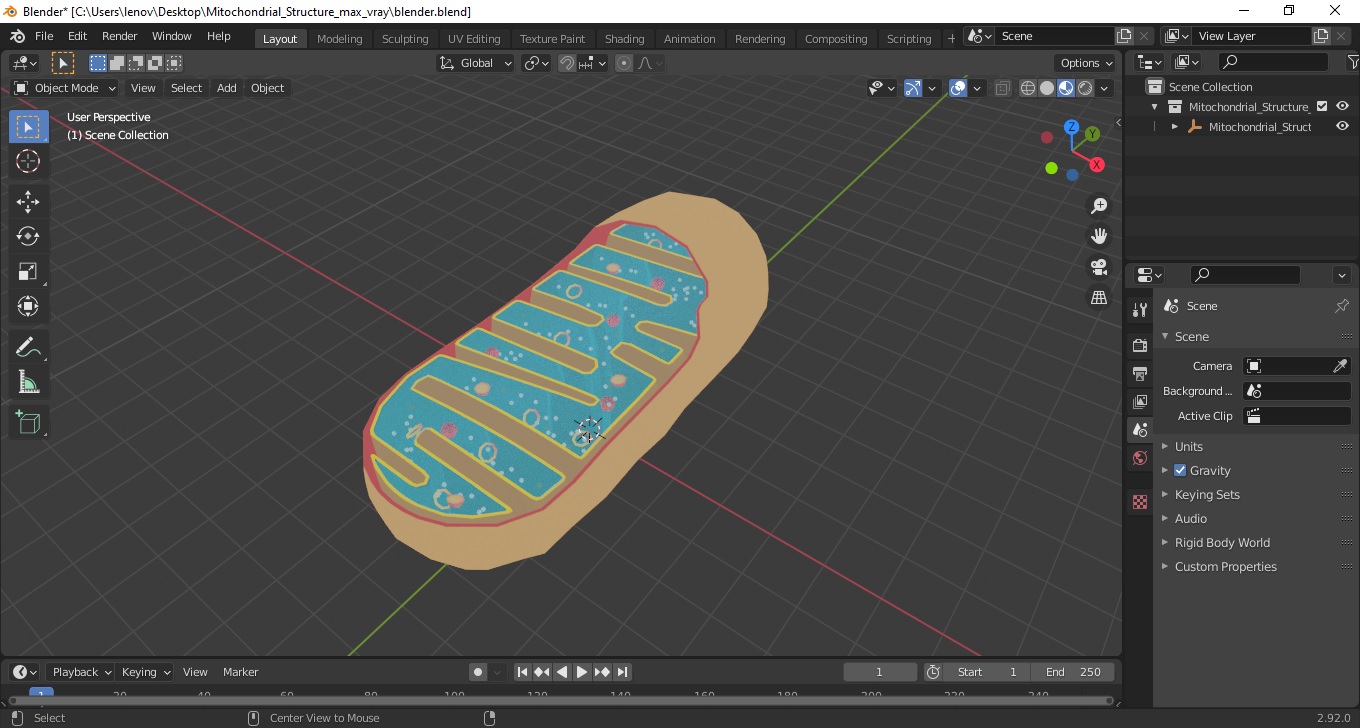The width and height of the screenshot is (1360, 728).
Task: Click the red X axis gizmo
Action: pyautogui.click(x=1097, y=164)
